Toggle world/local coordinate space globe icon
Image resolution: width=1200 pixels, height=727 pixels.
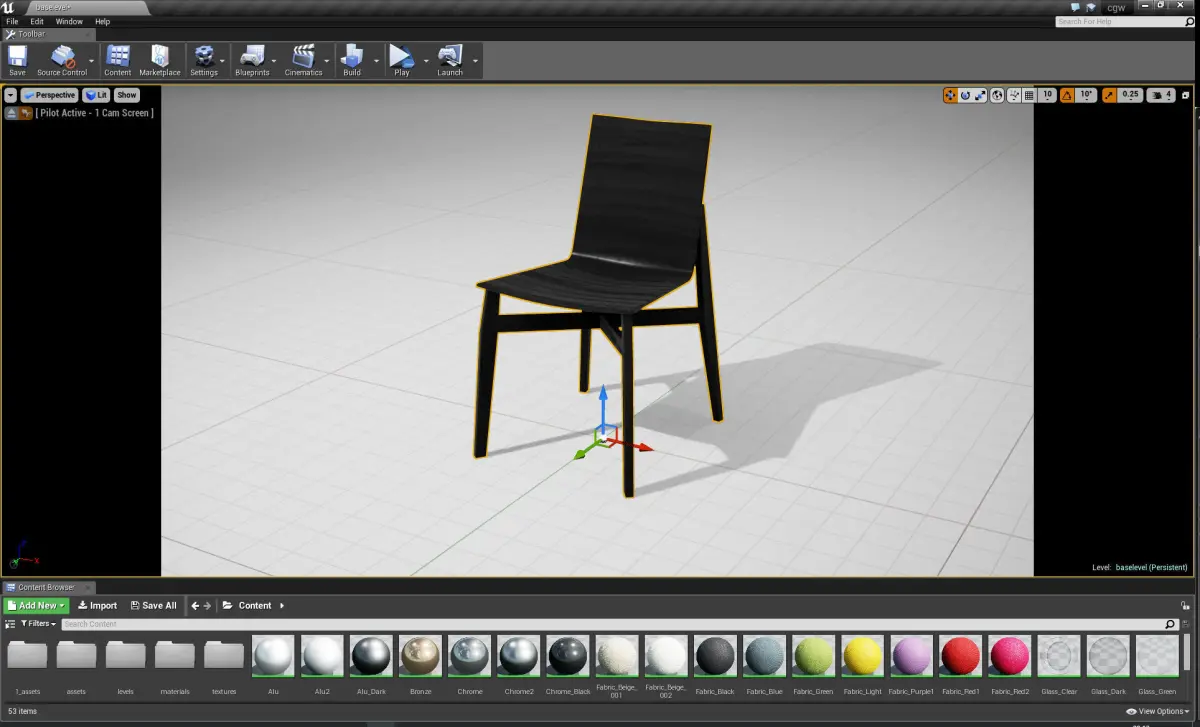(999, 95)
